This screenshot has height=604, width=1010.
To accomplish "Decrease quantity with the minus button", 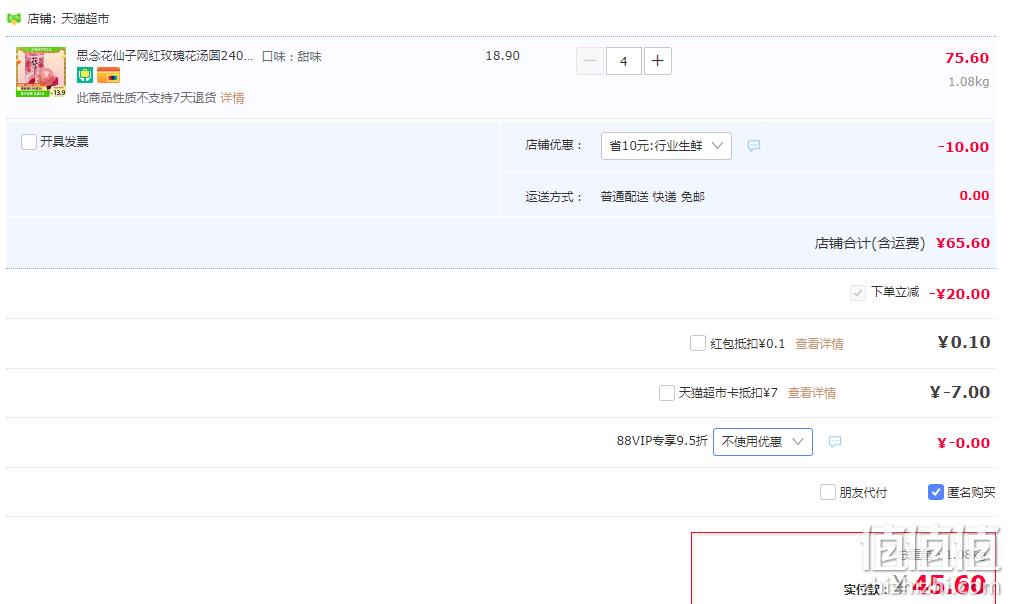I will 589,61.
